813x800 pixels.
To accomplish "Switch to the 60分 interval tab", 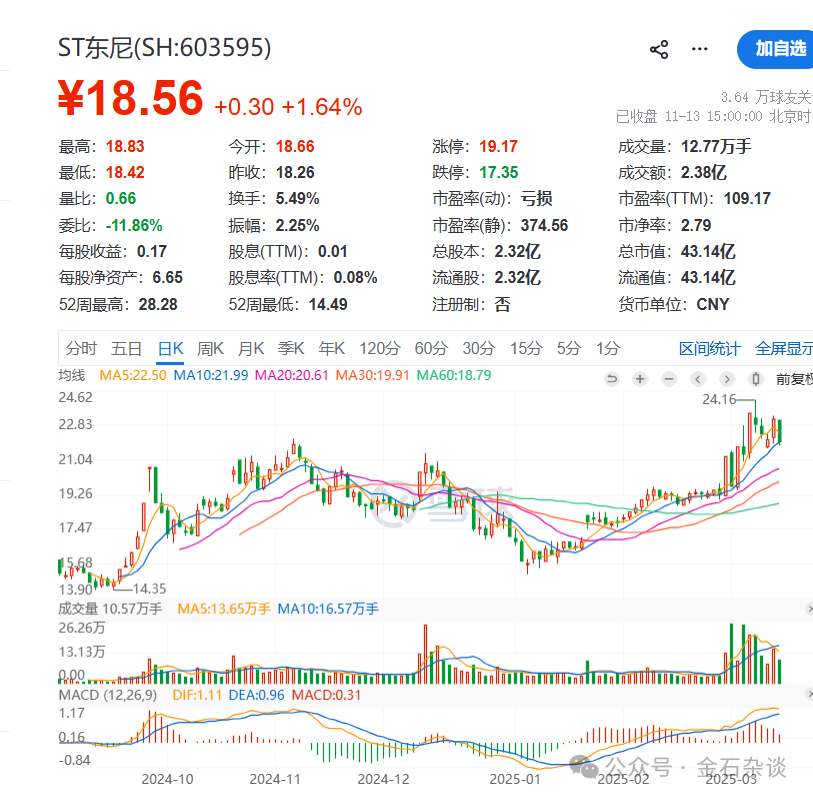I will click(431, 348).
